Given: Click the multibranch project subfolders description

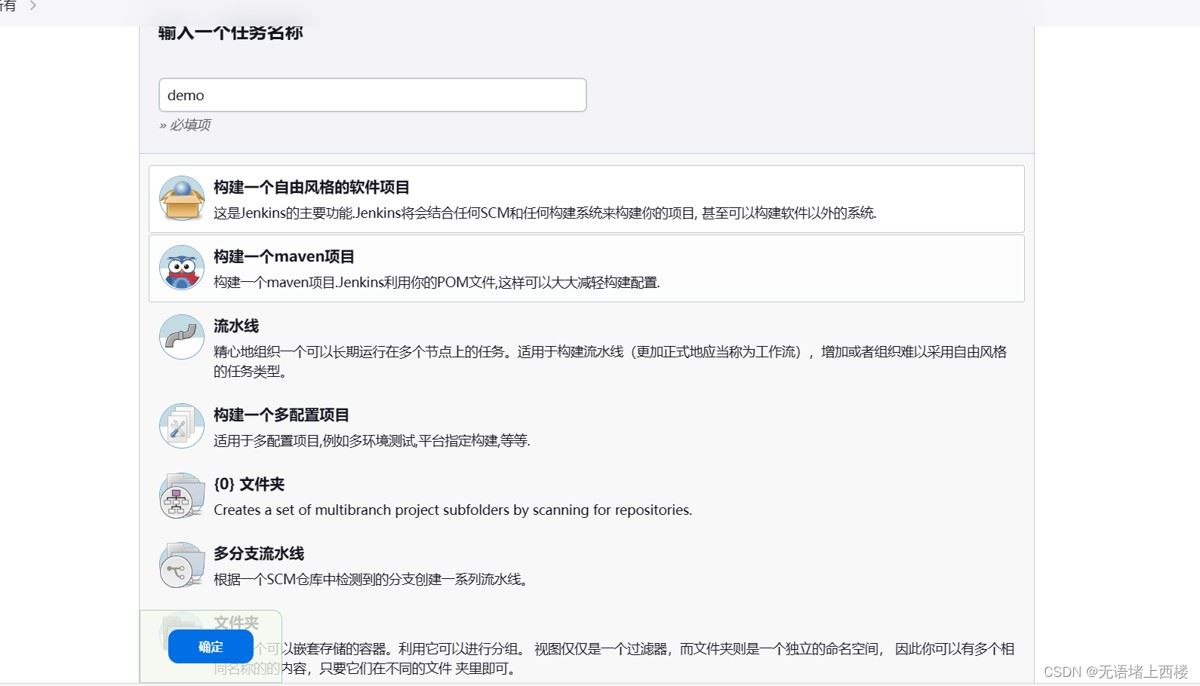Looking at the screenshot, I should point(453,509).
